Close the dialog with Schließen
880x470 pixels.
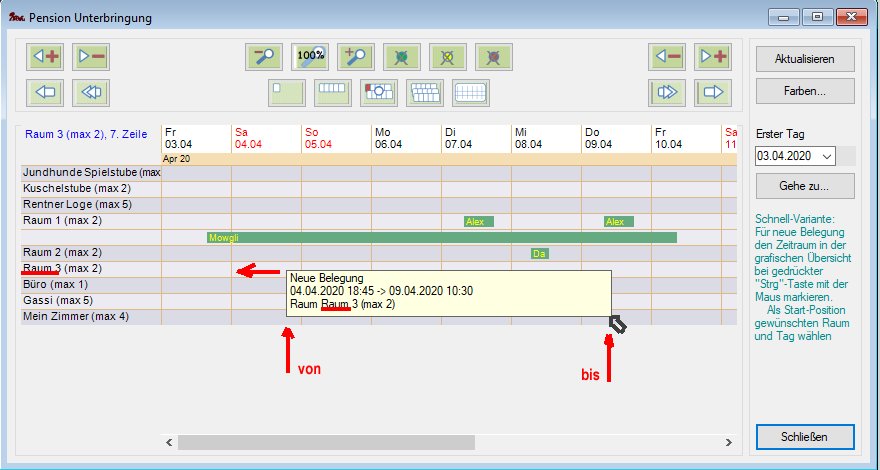click(805, 437)
